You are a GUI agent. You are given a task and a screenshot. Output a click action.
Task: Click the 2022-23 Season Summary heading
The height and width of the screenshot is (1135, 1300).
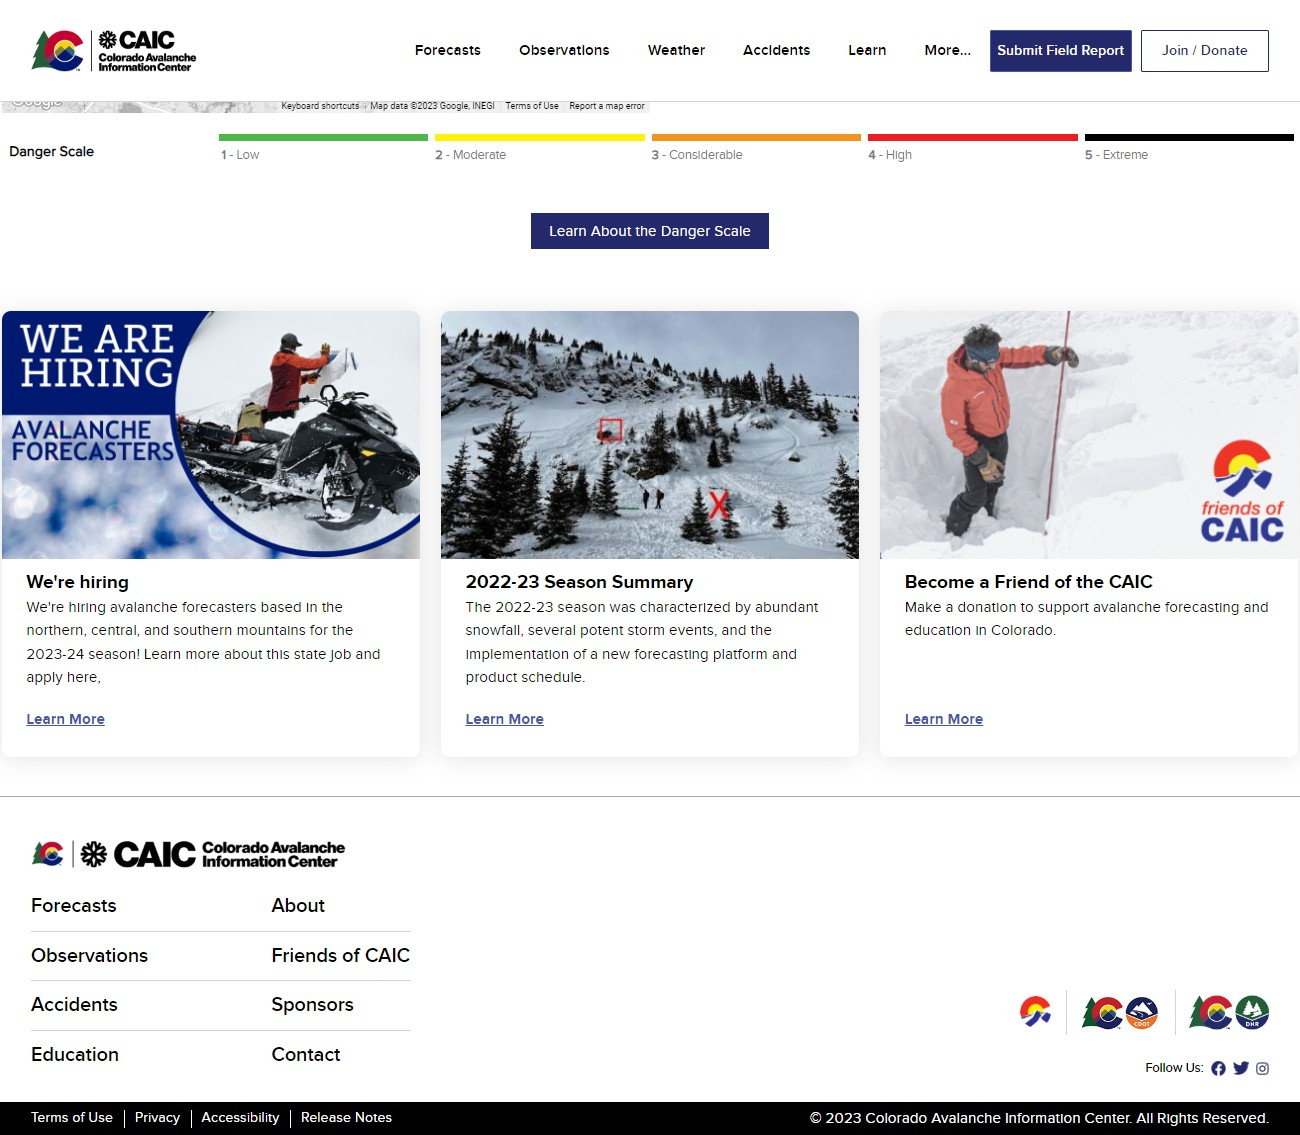pyautogui.click(x=579, y=582)
